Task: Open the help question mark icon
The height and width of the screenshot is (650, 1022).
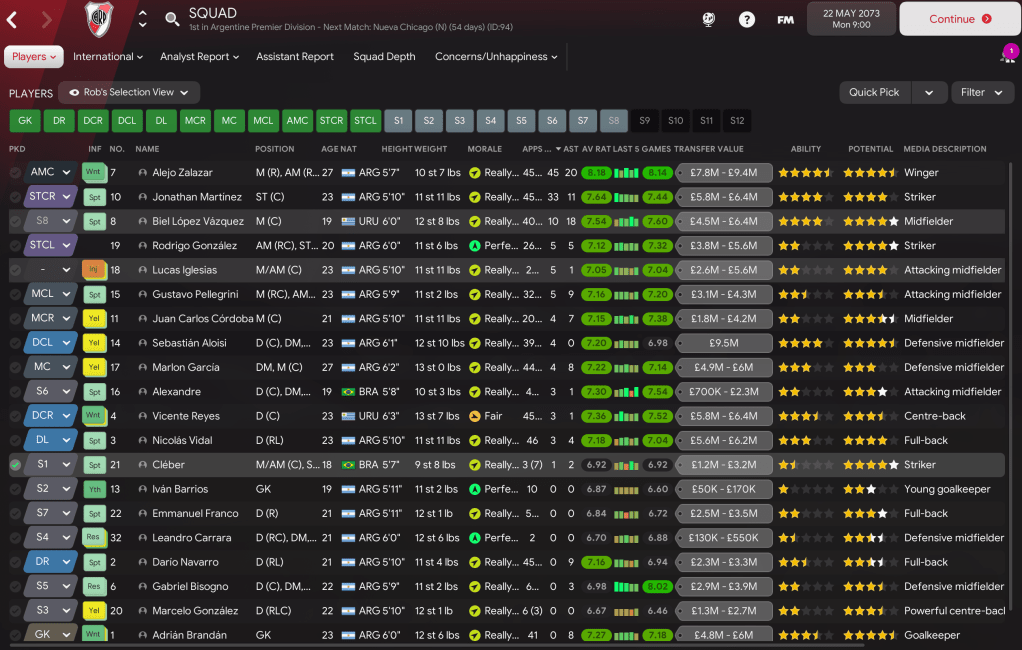Action: pos(747,19)
